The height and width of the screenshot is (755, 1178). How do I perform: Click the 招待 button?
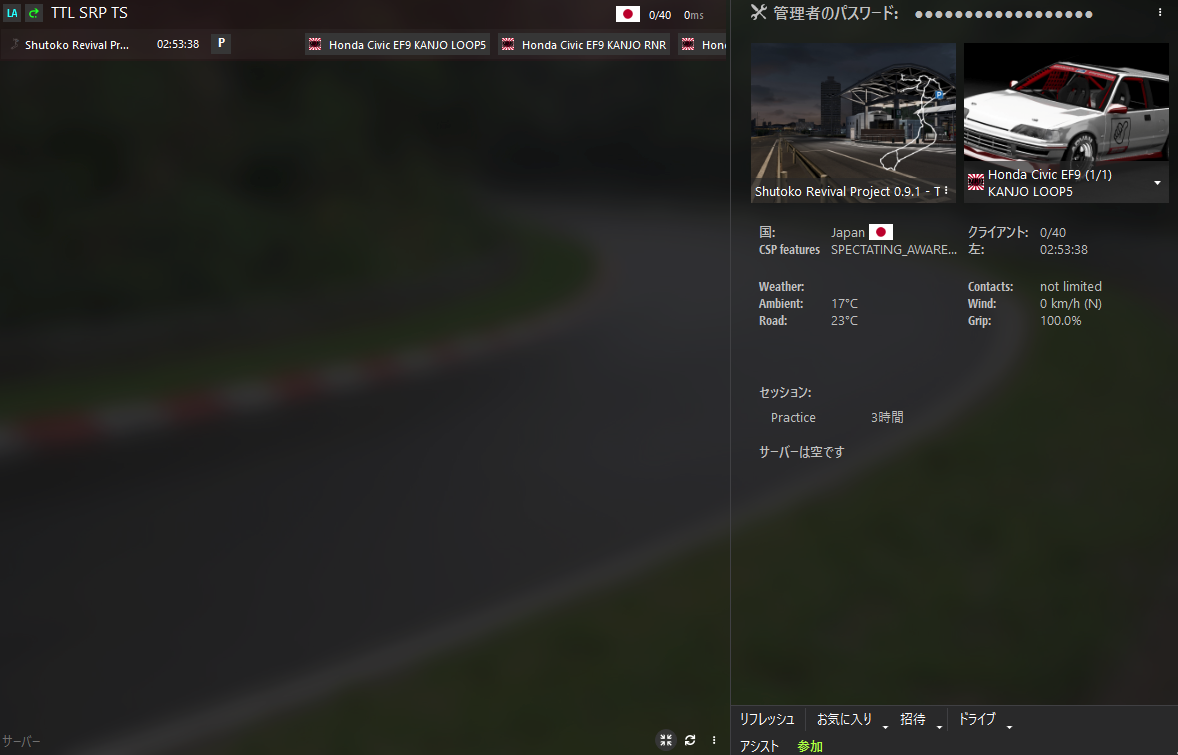913,719
